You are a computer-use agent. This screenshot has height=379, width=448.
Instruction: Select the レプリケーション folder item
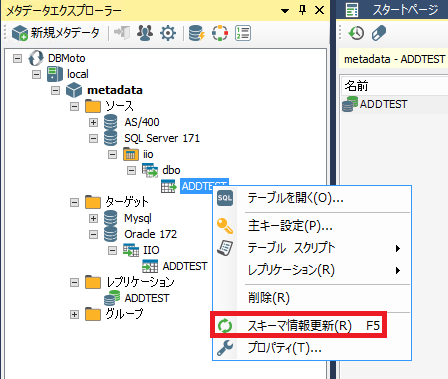(x=140, y=282)
